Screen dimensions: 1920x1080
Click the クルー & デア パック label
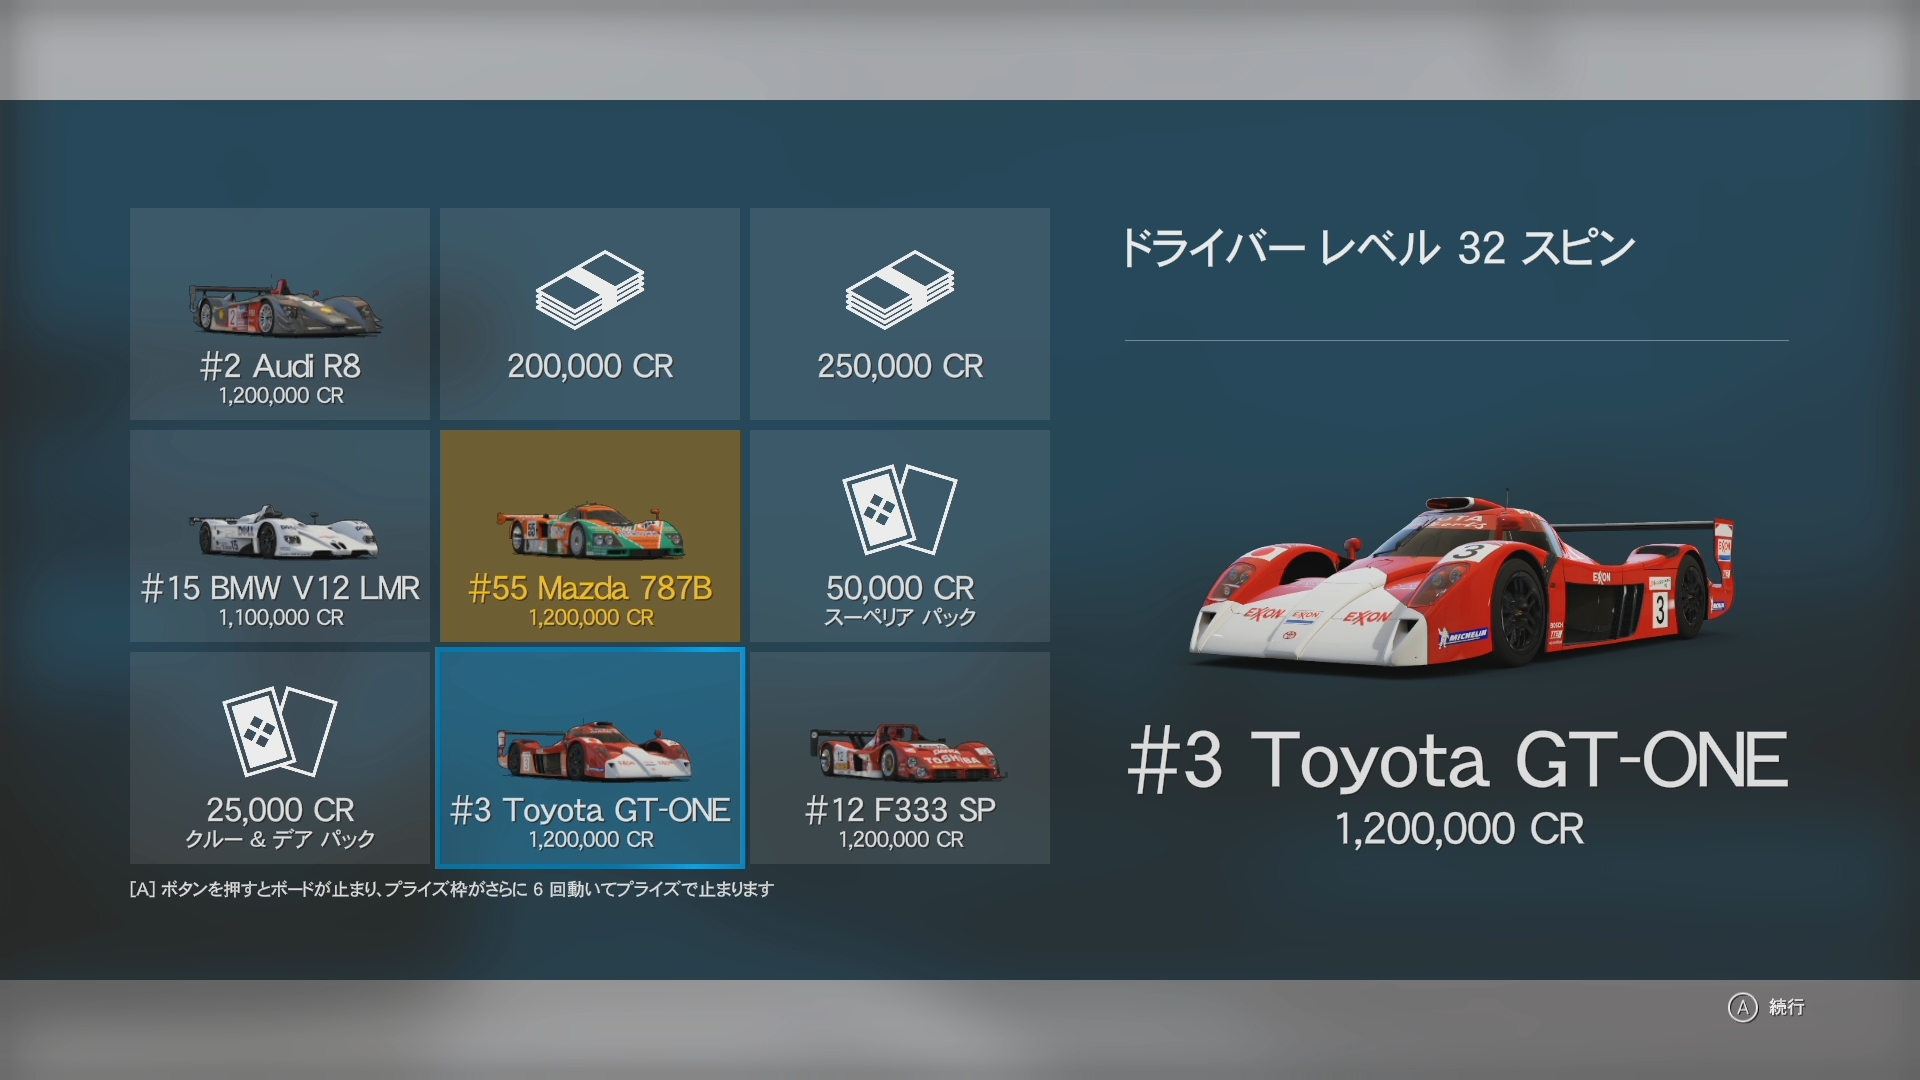pos(280,839)
